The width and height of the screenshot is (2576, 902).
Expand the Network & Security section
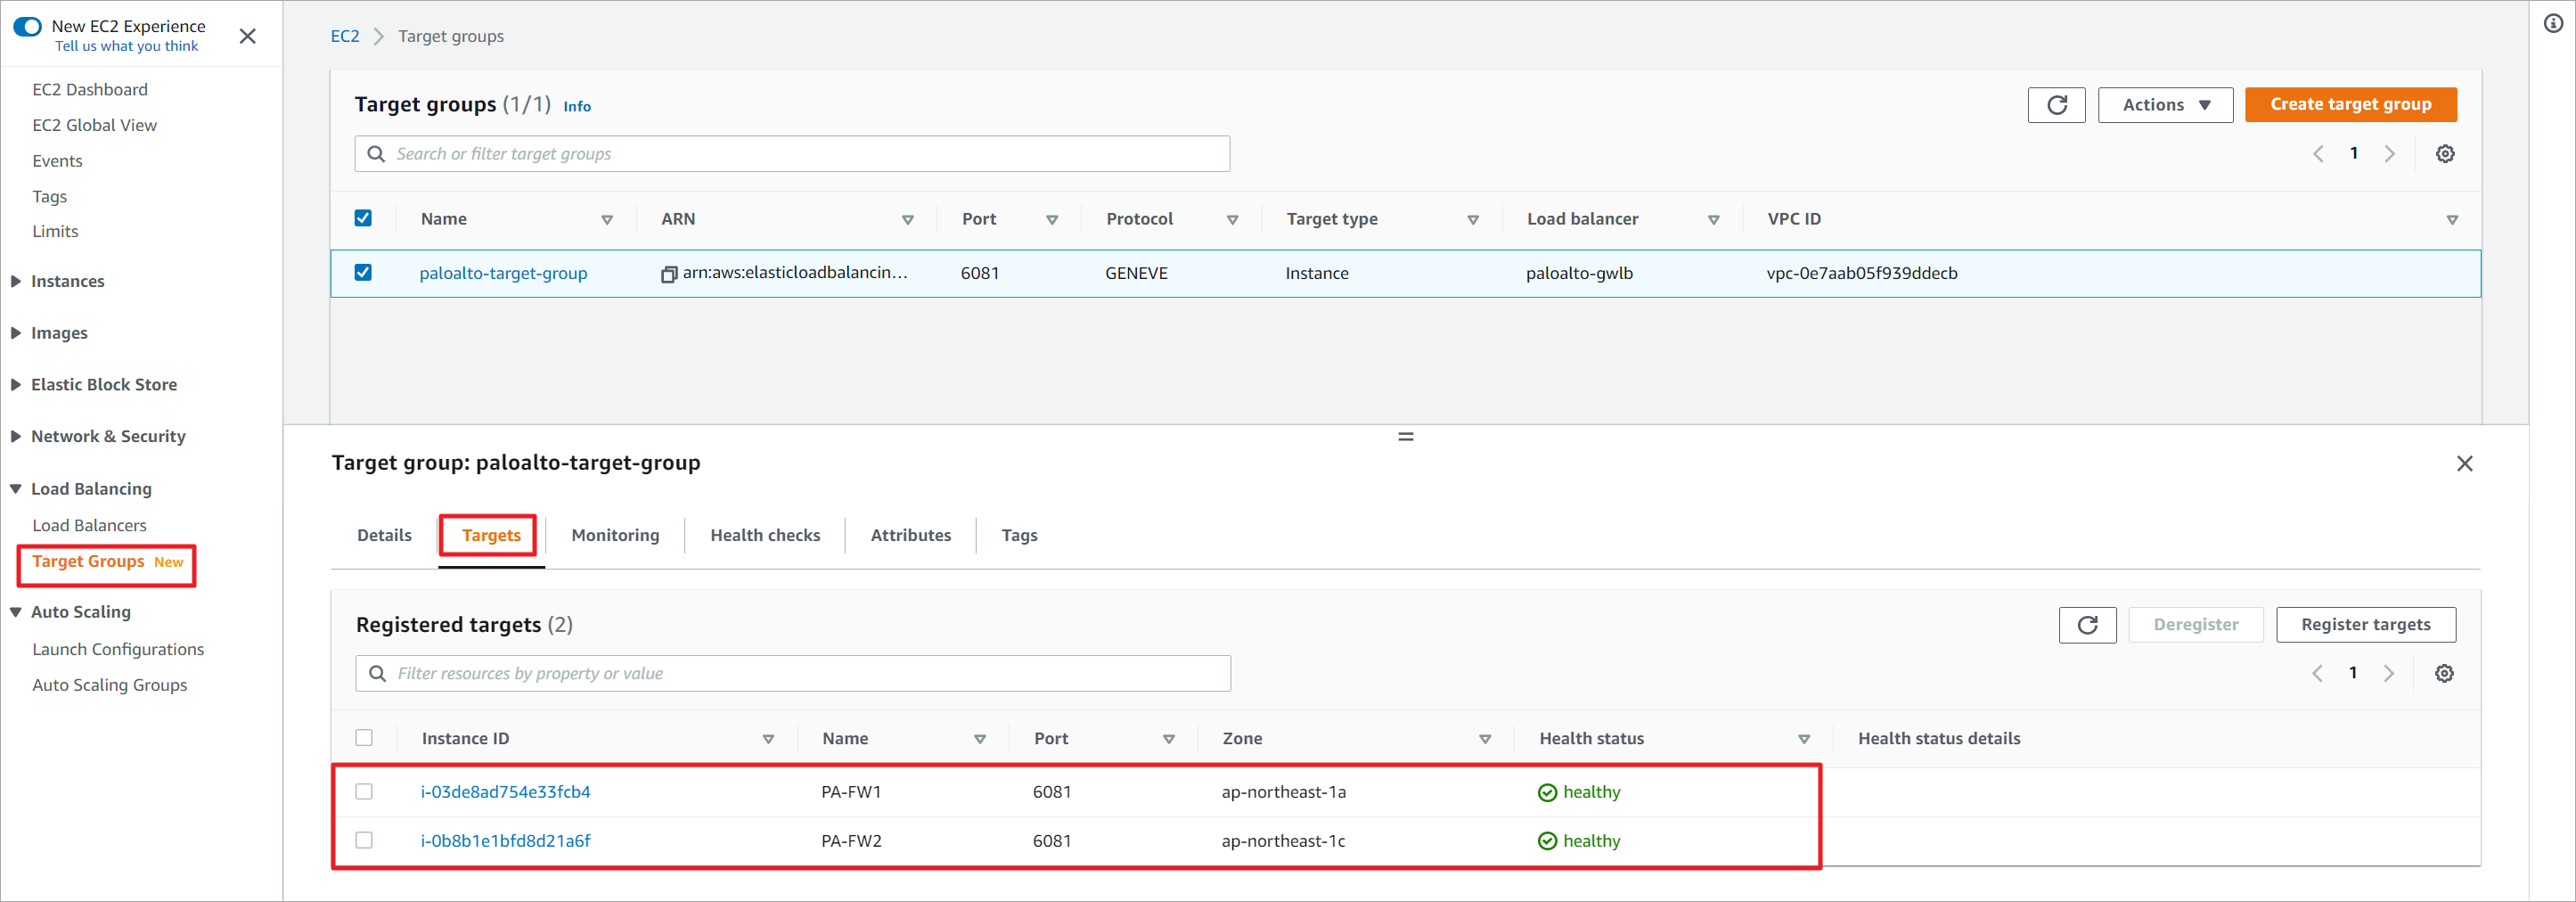click(16, 437)
